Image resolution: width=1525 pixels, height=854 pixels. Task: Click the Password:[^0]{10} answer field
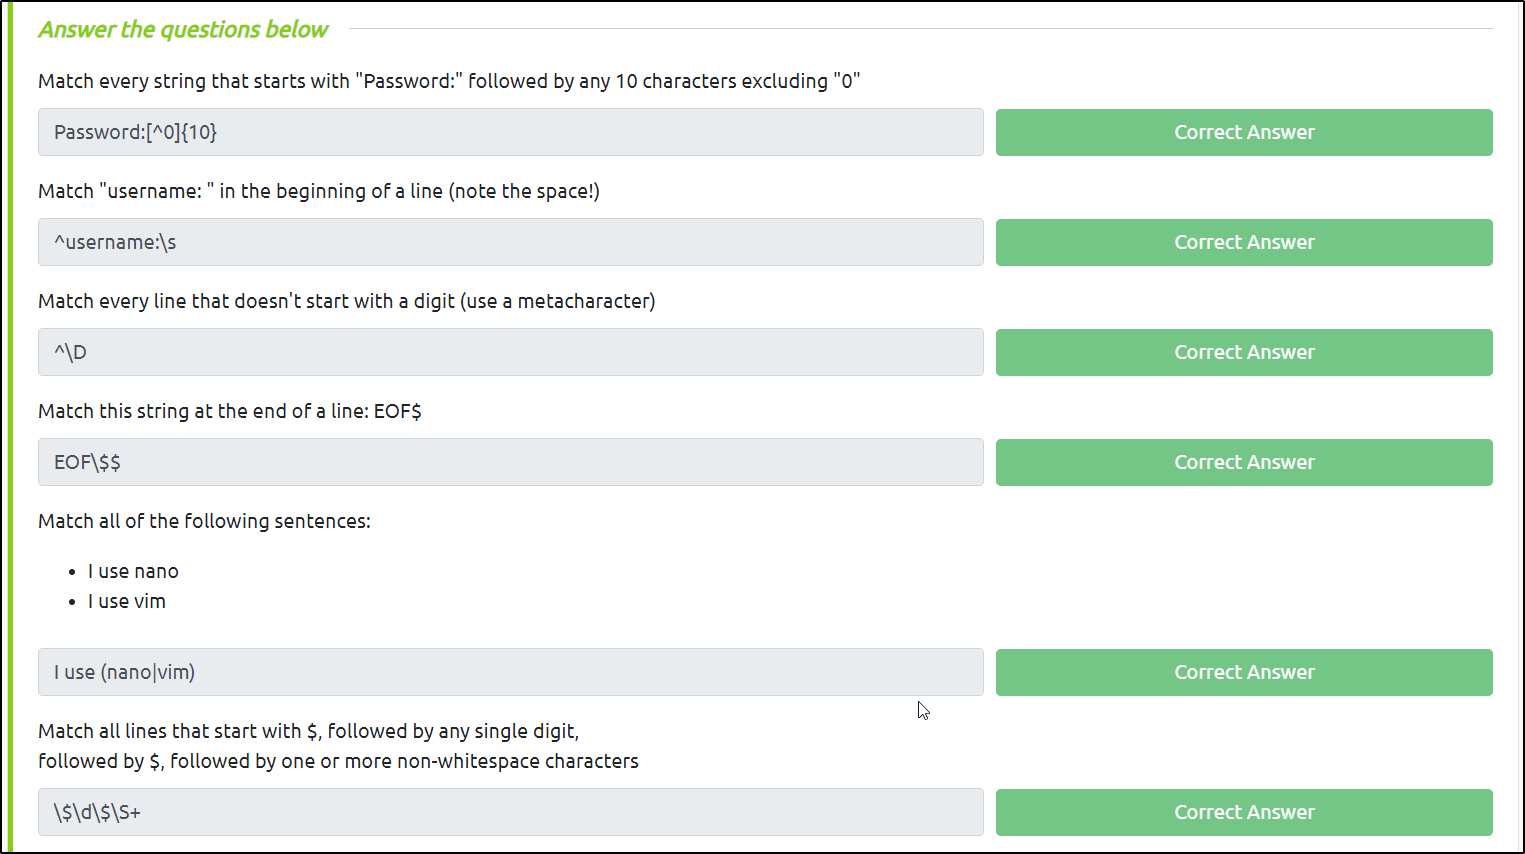510,132
